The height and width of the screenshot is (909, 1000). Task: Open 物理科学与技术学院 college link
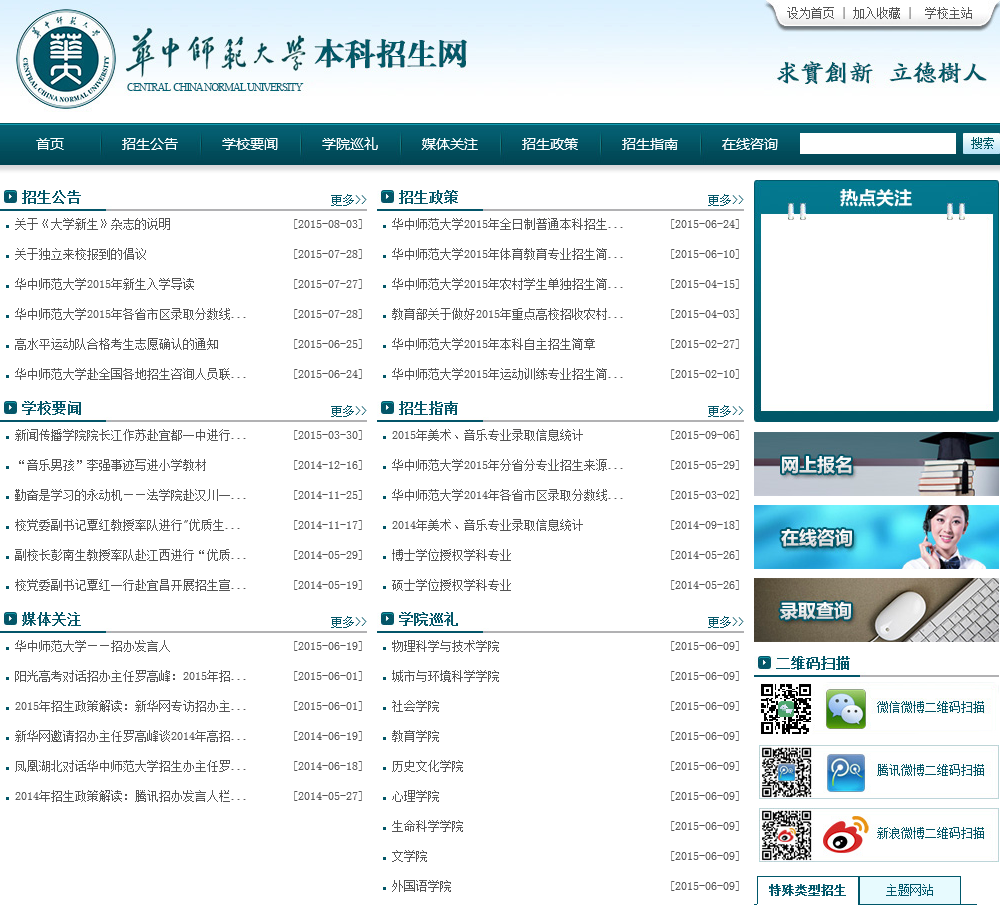coord(445,647)
